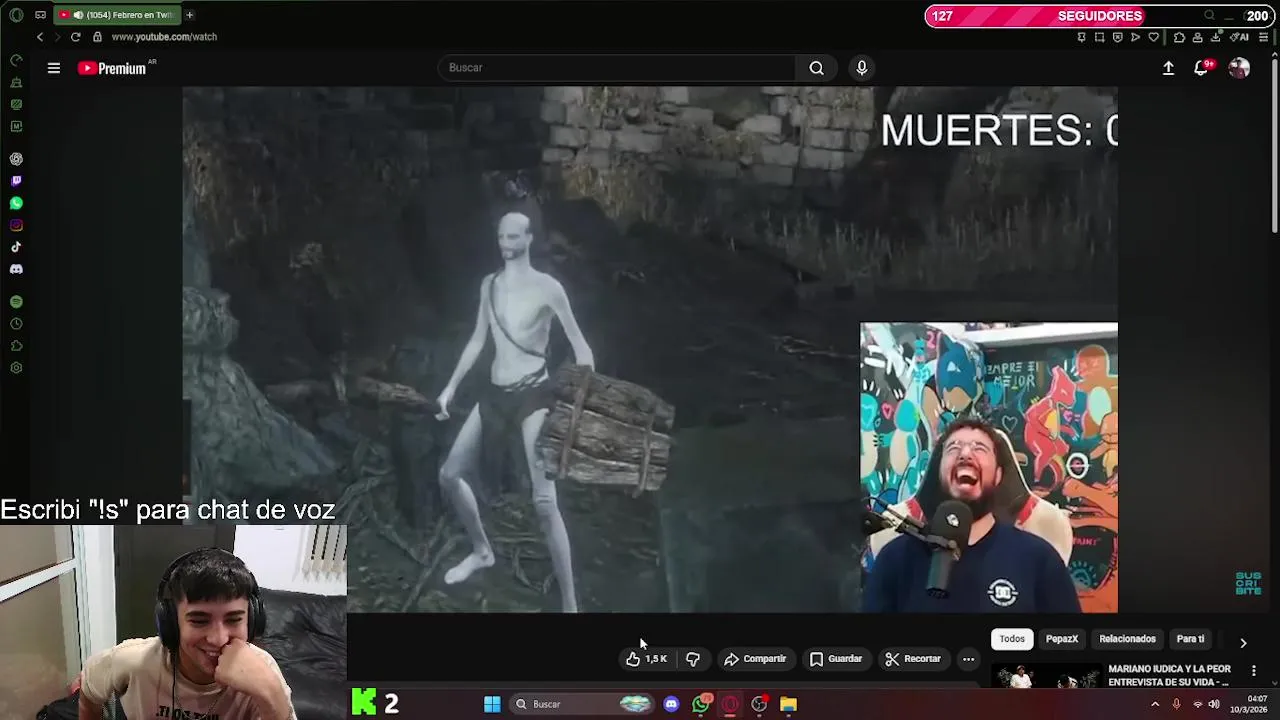Focus the YouTube Buscar search field
1280x720 pixels.
point(617,68)
